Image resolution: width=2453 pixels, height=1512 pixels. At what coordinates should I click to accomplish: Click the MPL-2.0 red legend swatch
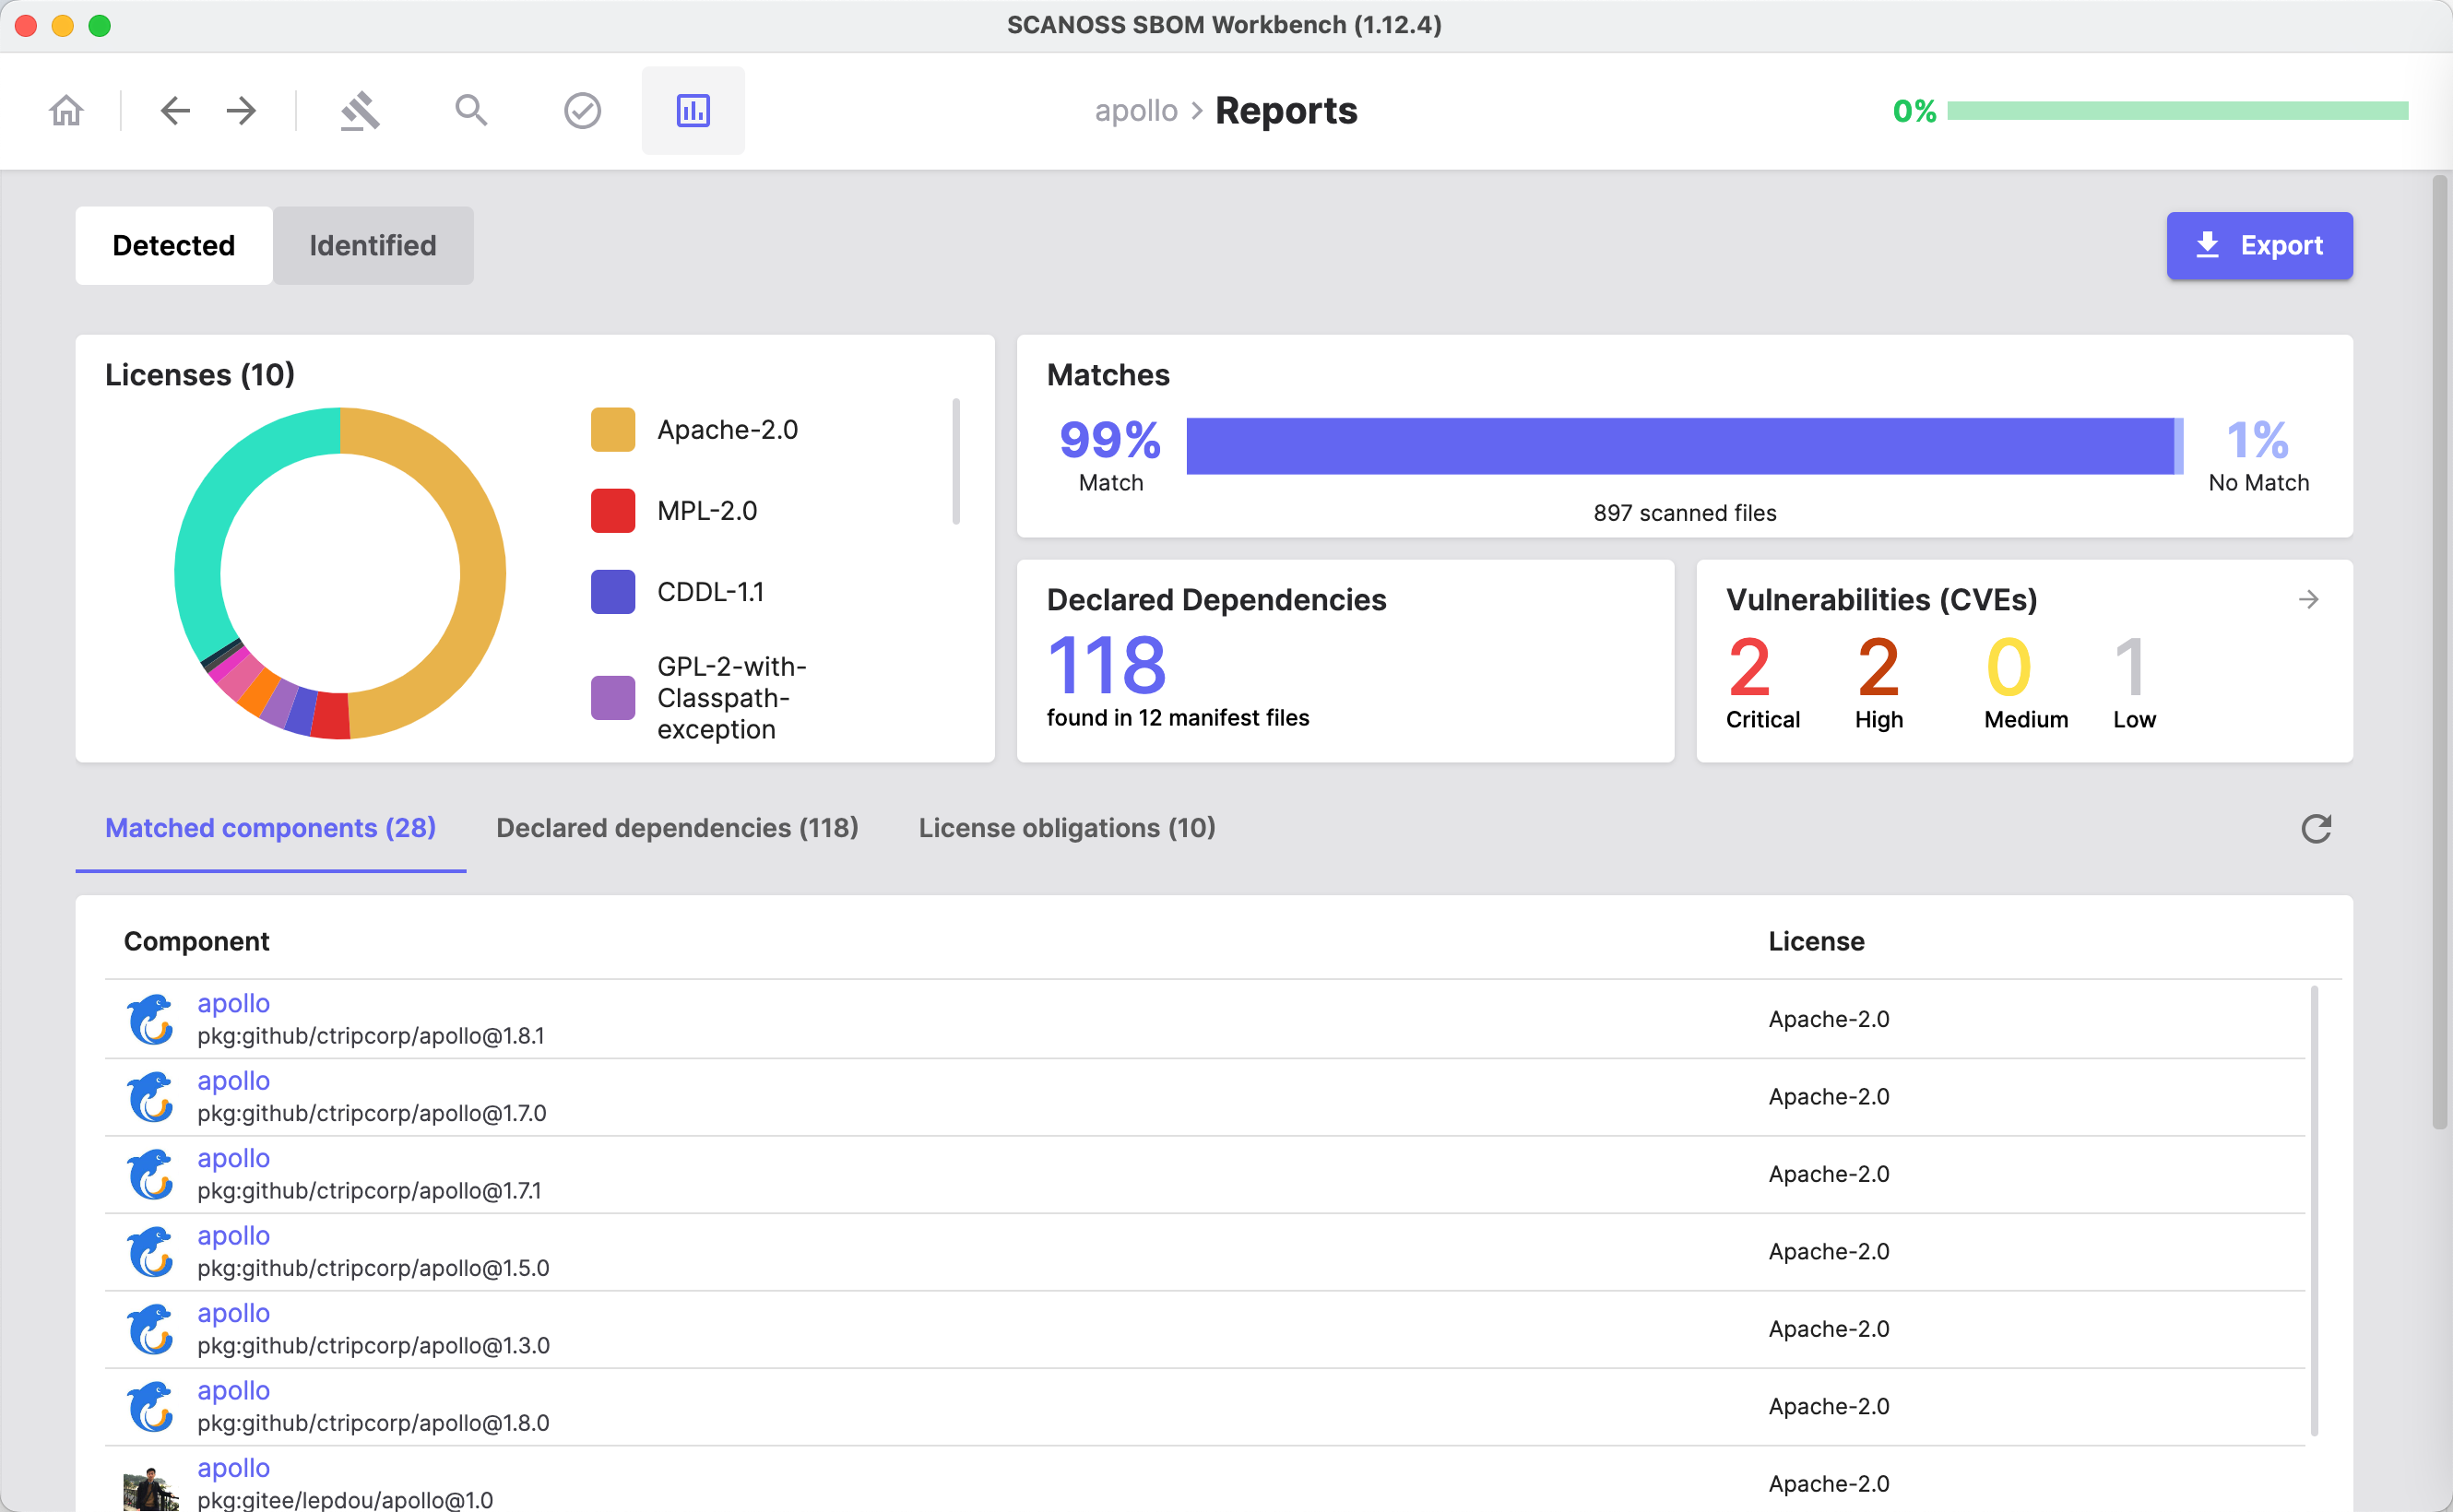coord(613,511)
